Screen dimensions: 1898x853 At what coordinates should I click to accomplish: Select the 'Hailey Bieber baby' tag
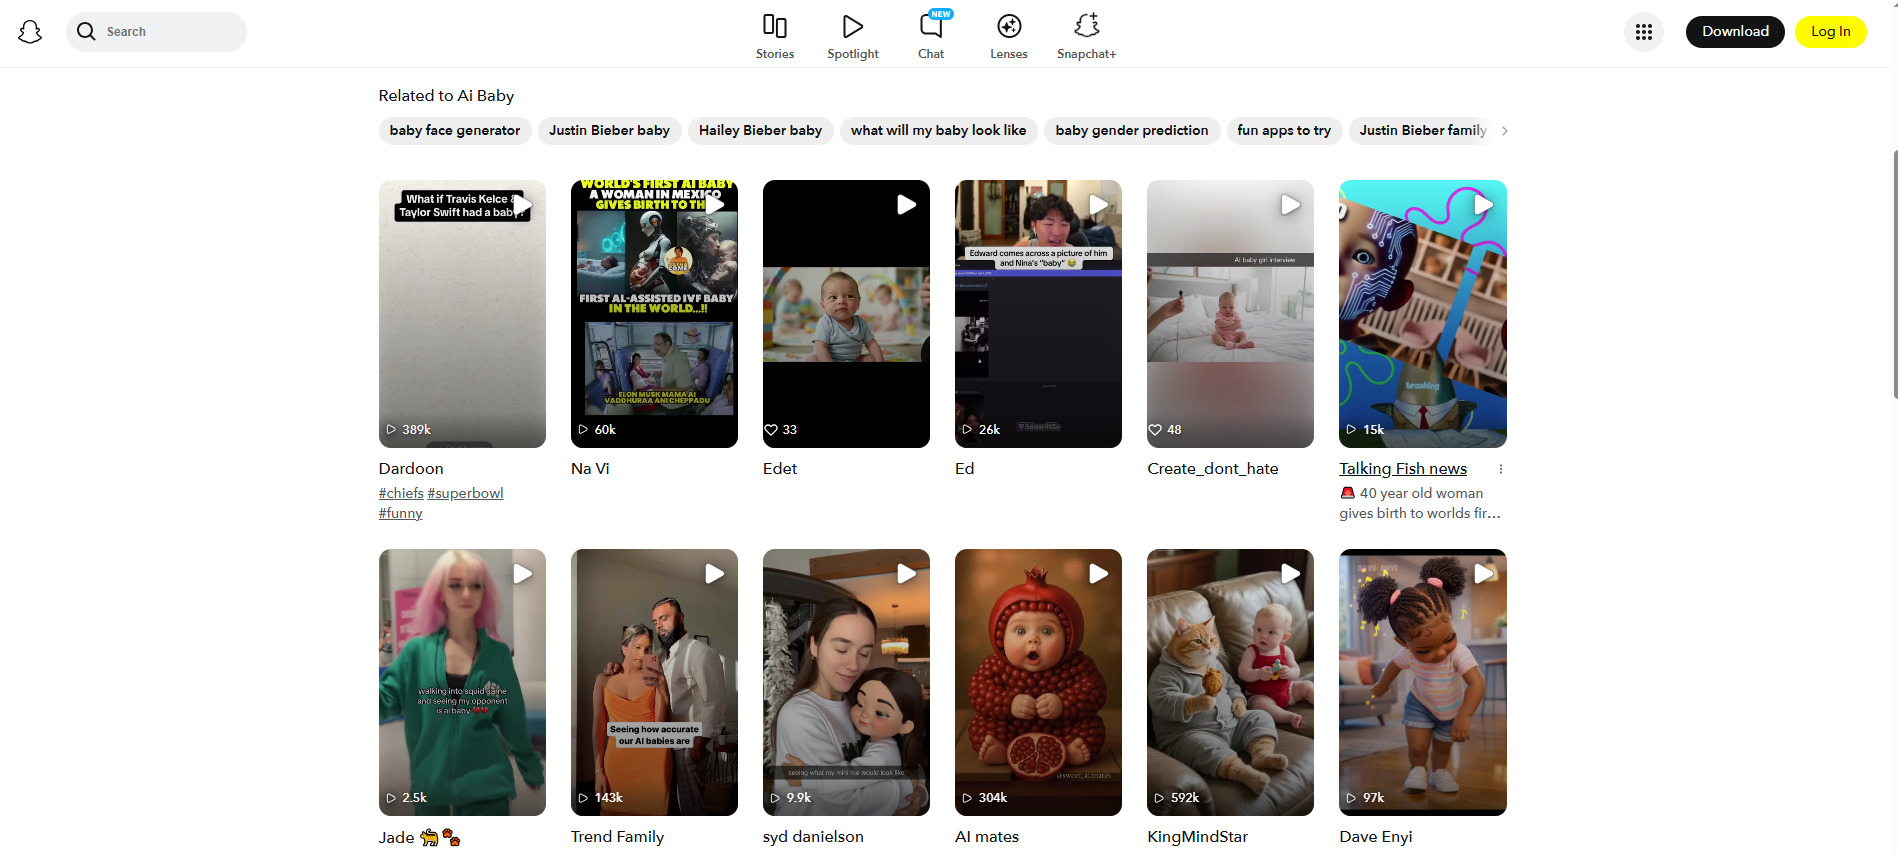tap(760, 131)
